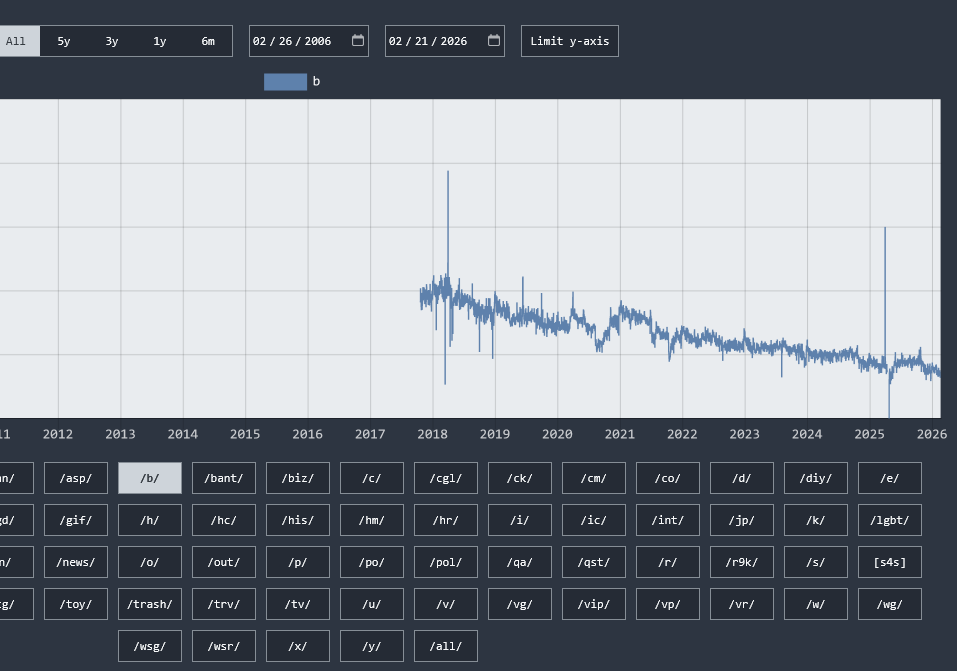Select the /trash/ board
This screenshot has width=957, height=671.
click(150, 604)
